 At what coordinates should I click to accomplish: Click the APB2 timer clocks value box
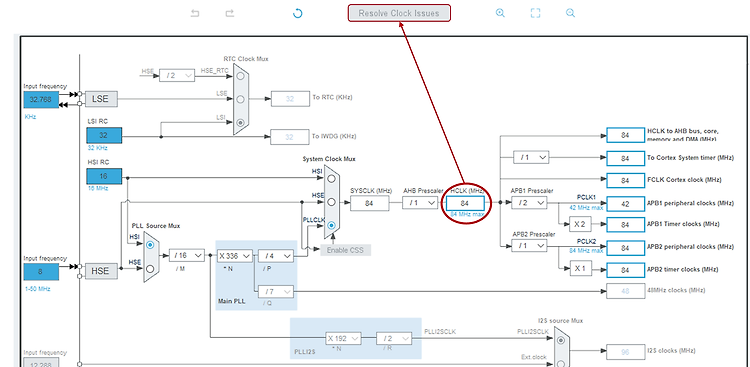click(x=625, y=270)
